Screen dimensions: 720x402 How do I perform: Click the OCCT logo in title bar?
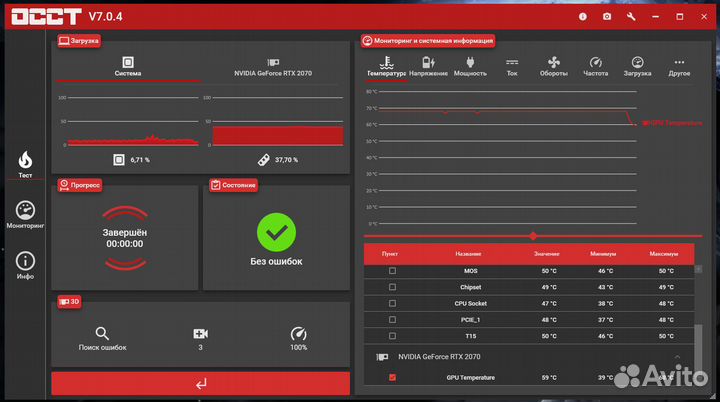[46, 17]
